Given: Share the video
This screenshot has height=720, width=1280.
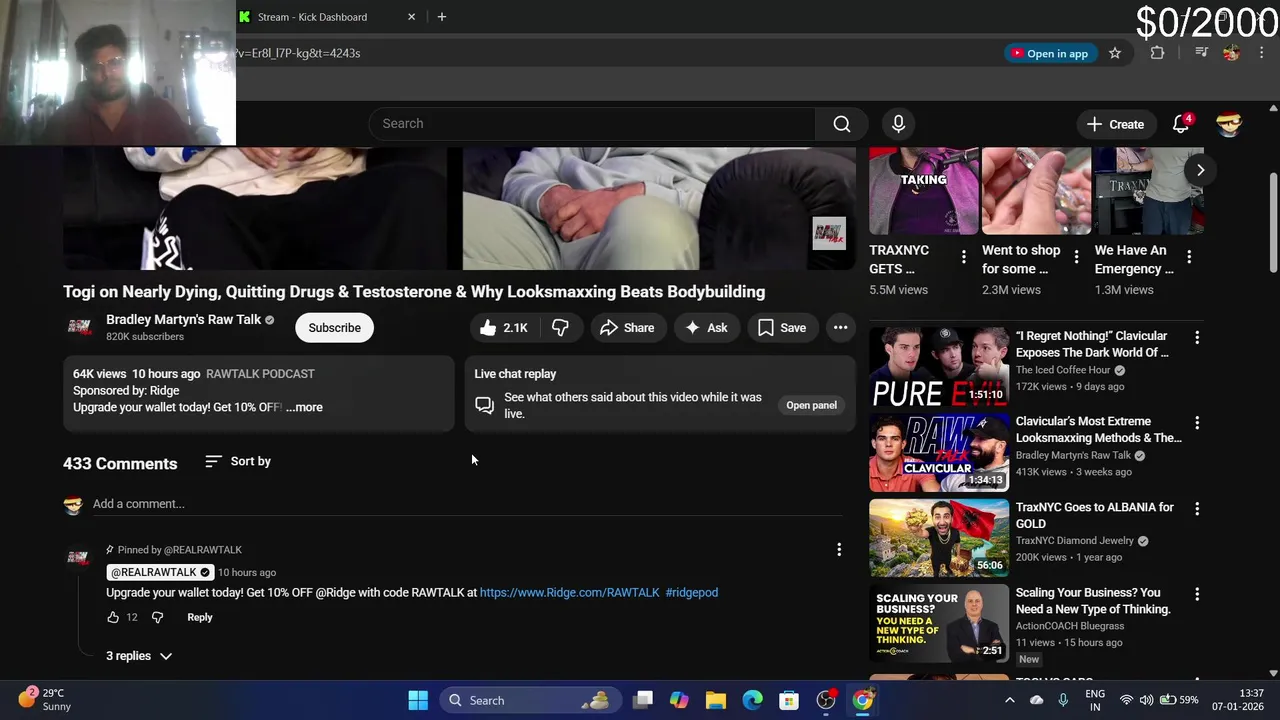Looking at the screenshot, I should click(x=627, y=328).
